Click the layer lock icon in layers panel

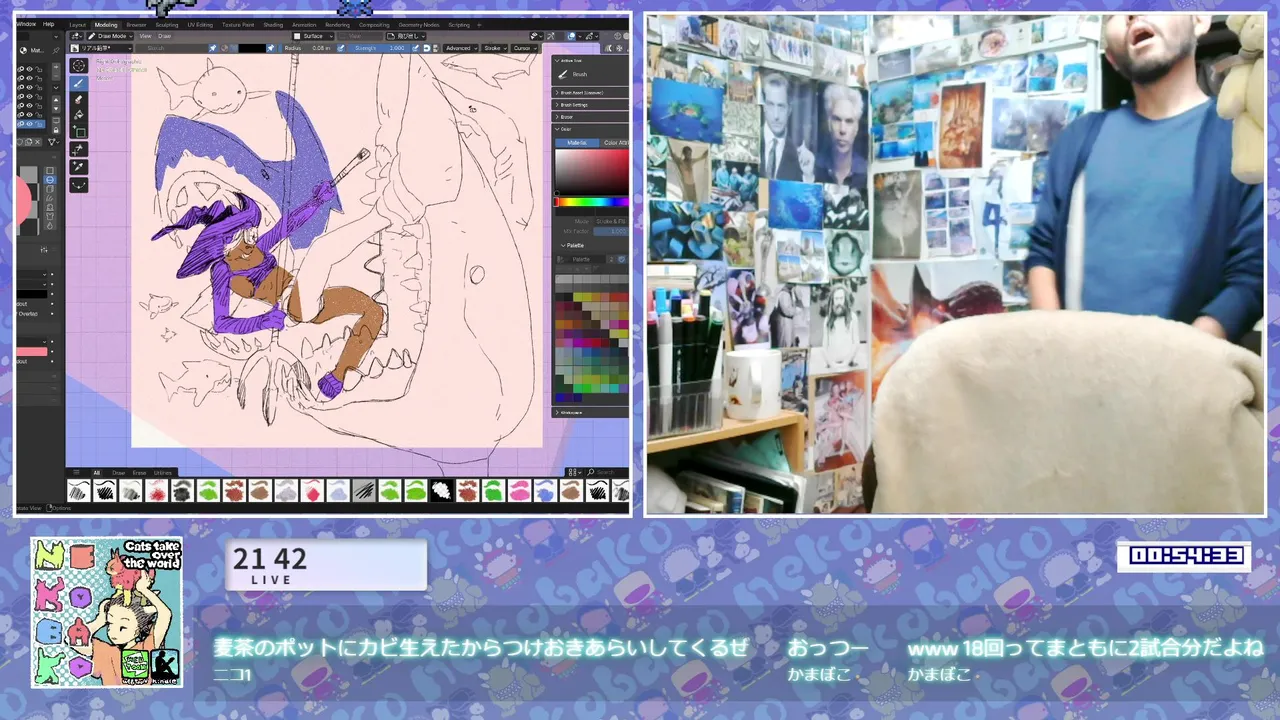pyautogui.click(x=56, y=130)
